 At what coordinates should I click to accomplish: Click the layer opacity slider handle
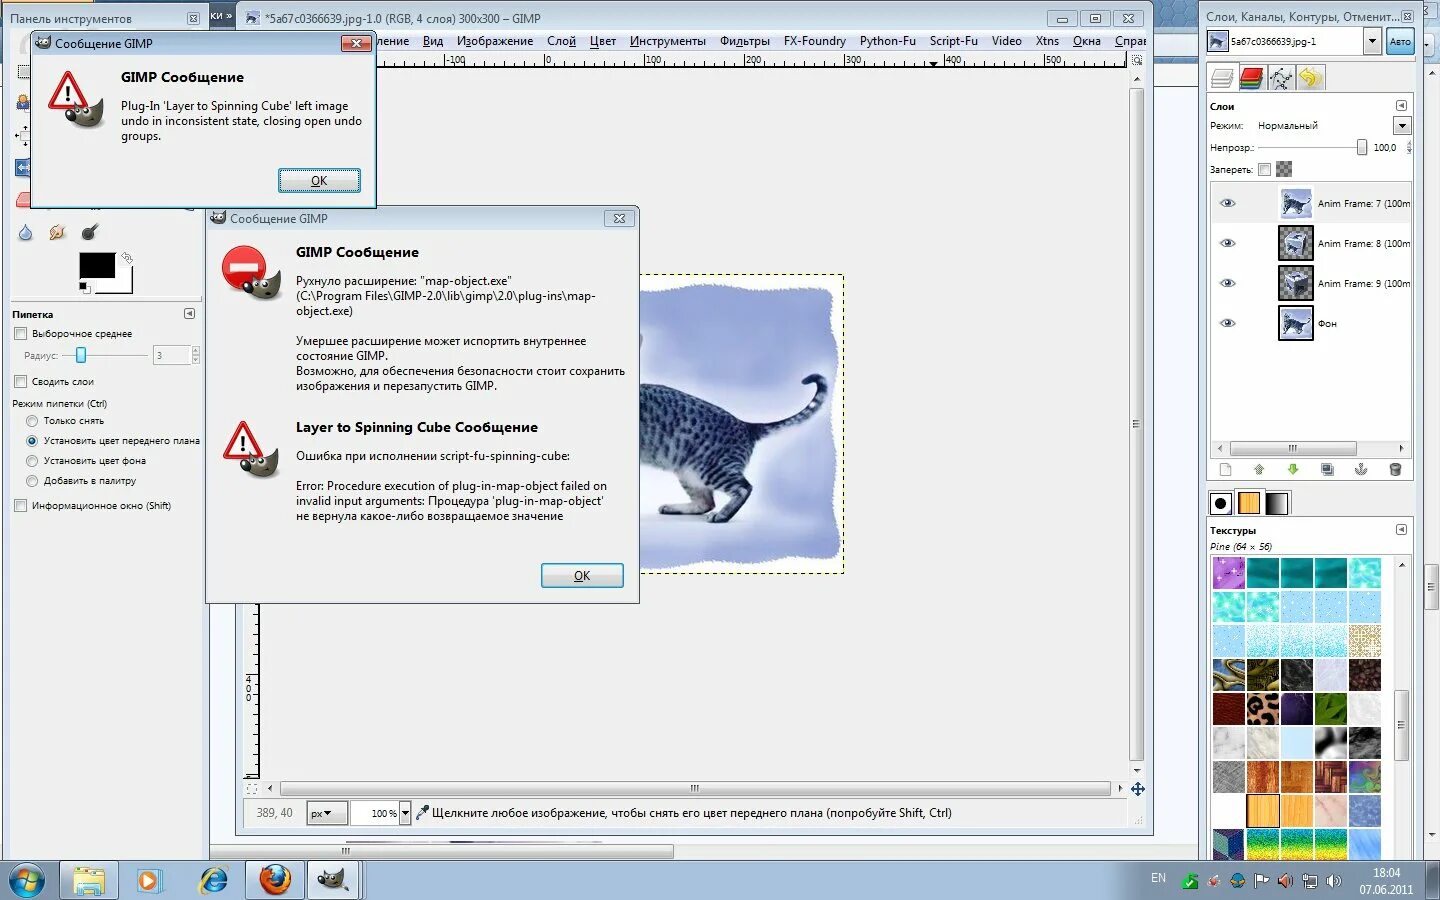coord(1361,147)
